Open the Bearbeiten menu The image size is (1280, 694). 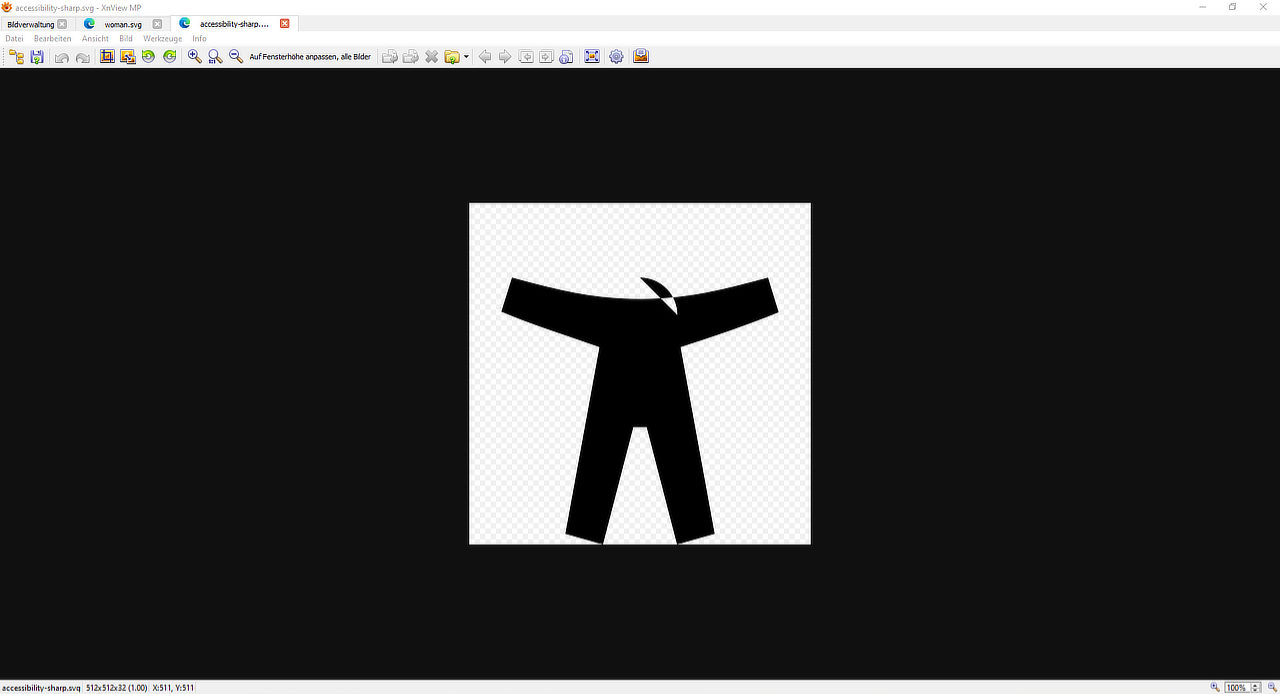coord(52,38)
